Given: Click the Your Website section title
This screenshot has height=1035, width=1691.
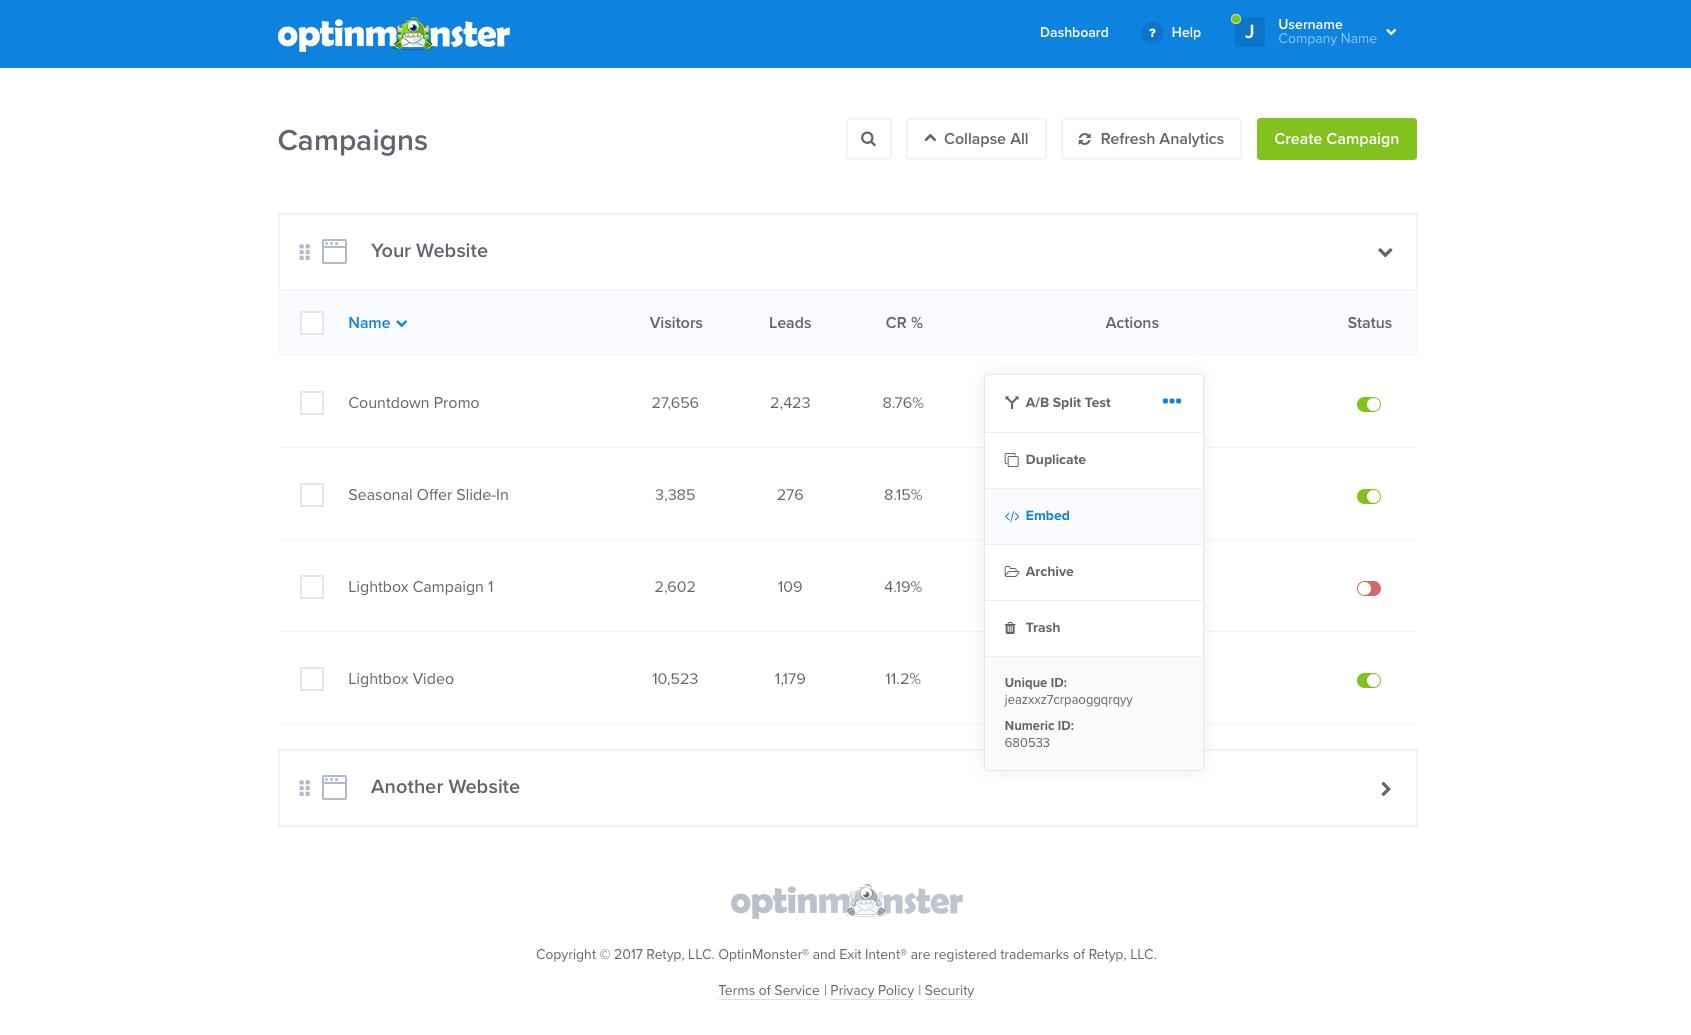Looking at the screenshot, I should pyautogui.click(x=429, y=251).
